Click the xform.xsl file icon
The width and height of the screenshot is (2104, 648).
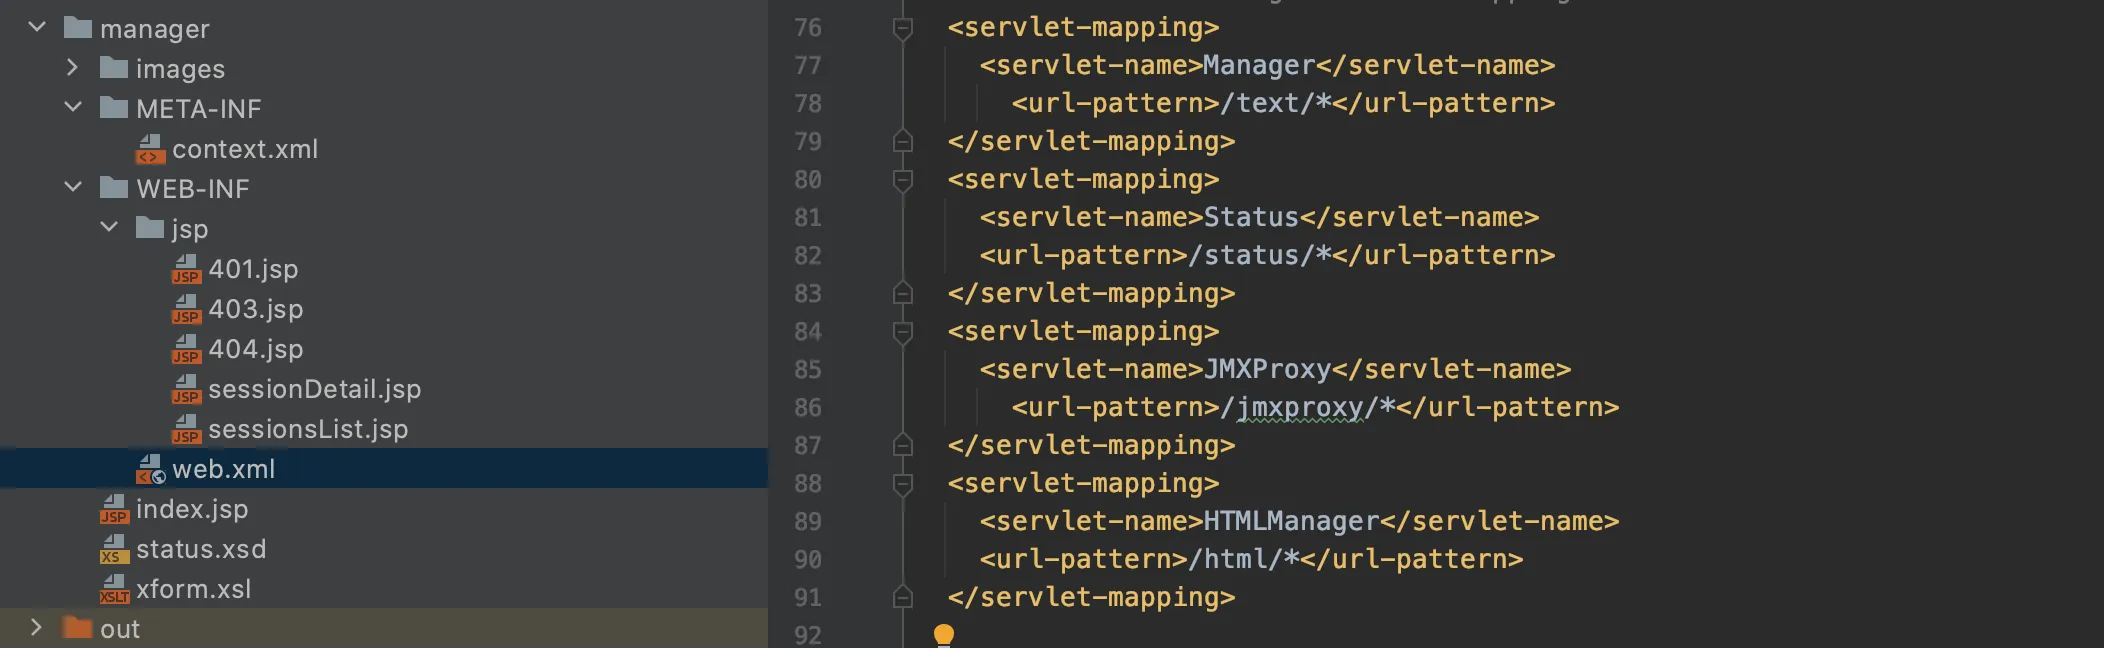click(114, 588)
